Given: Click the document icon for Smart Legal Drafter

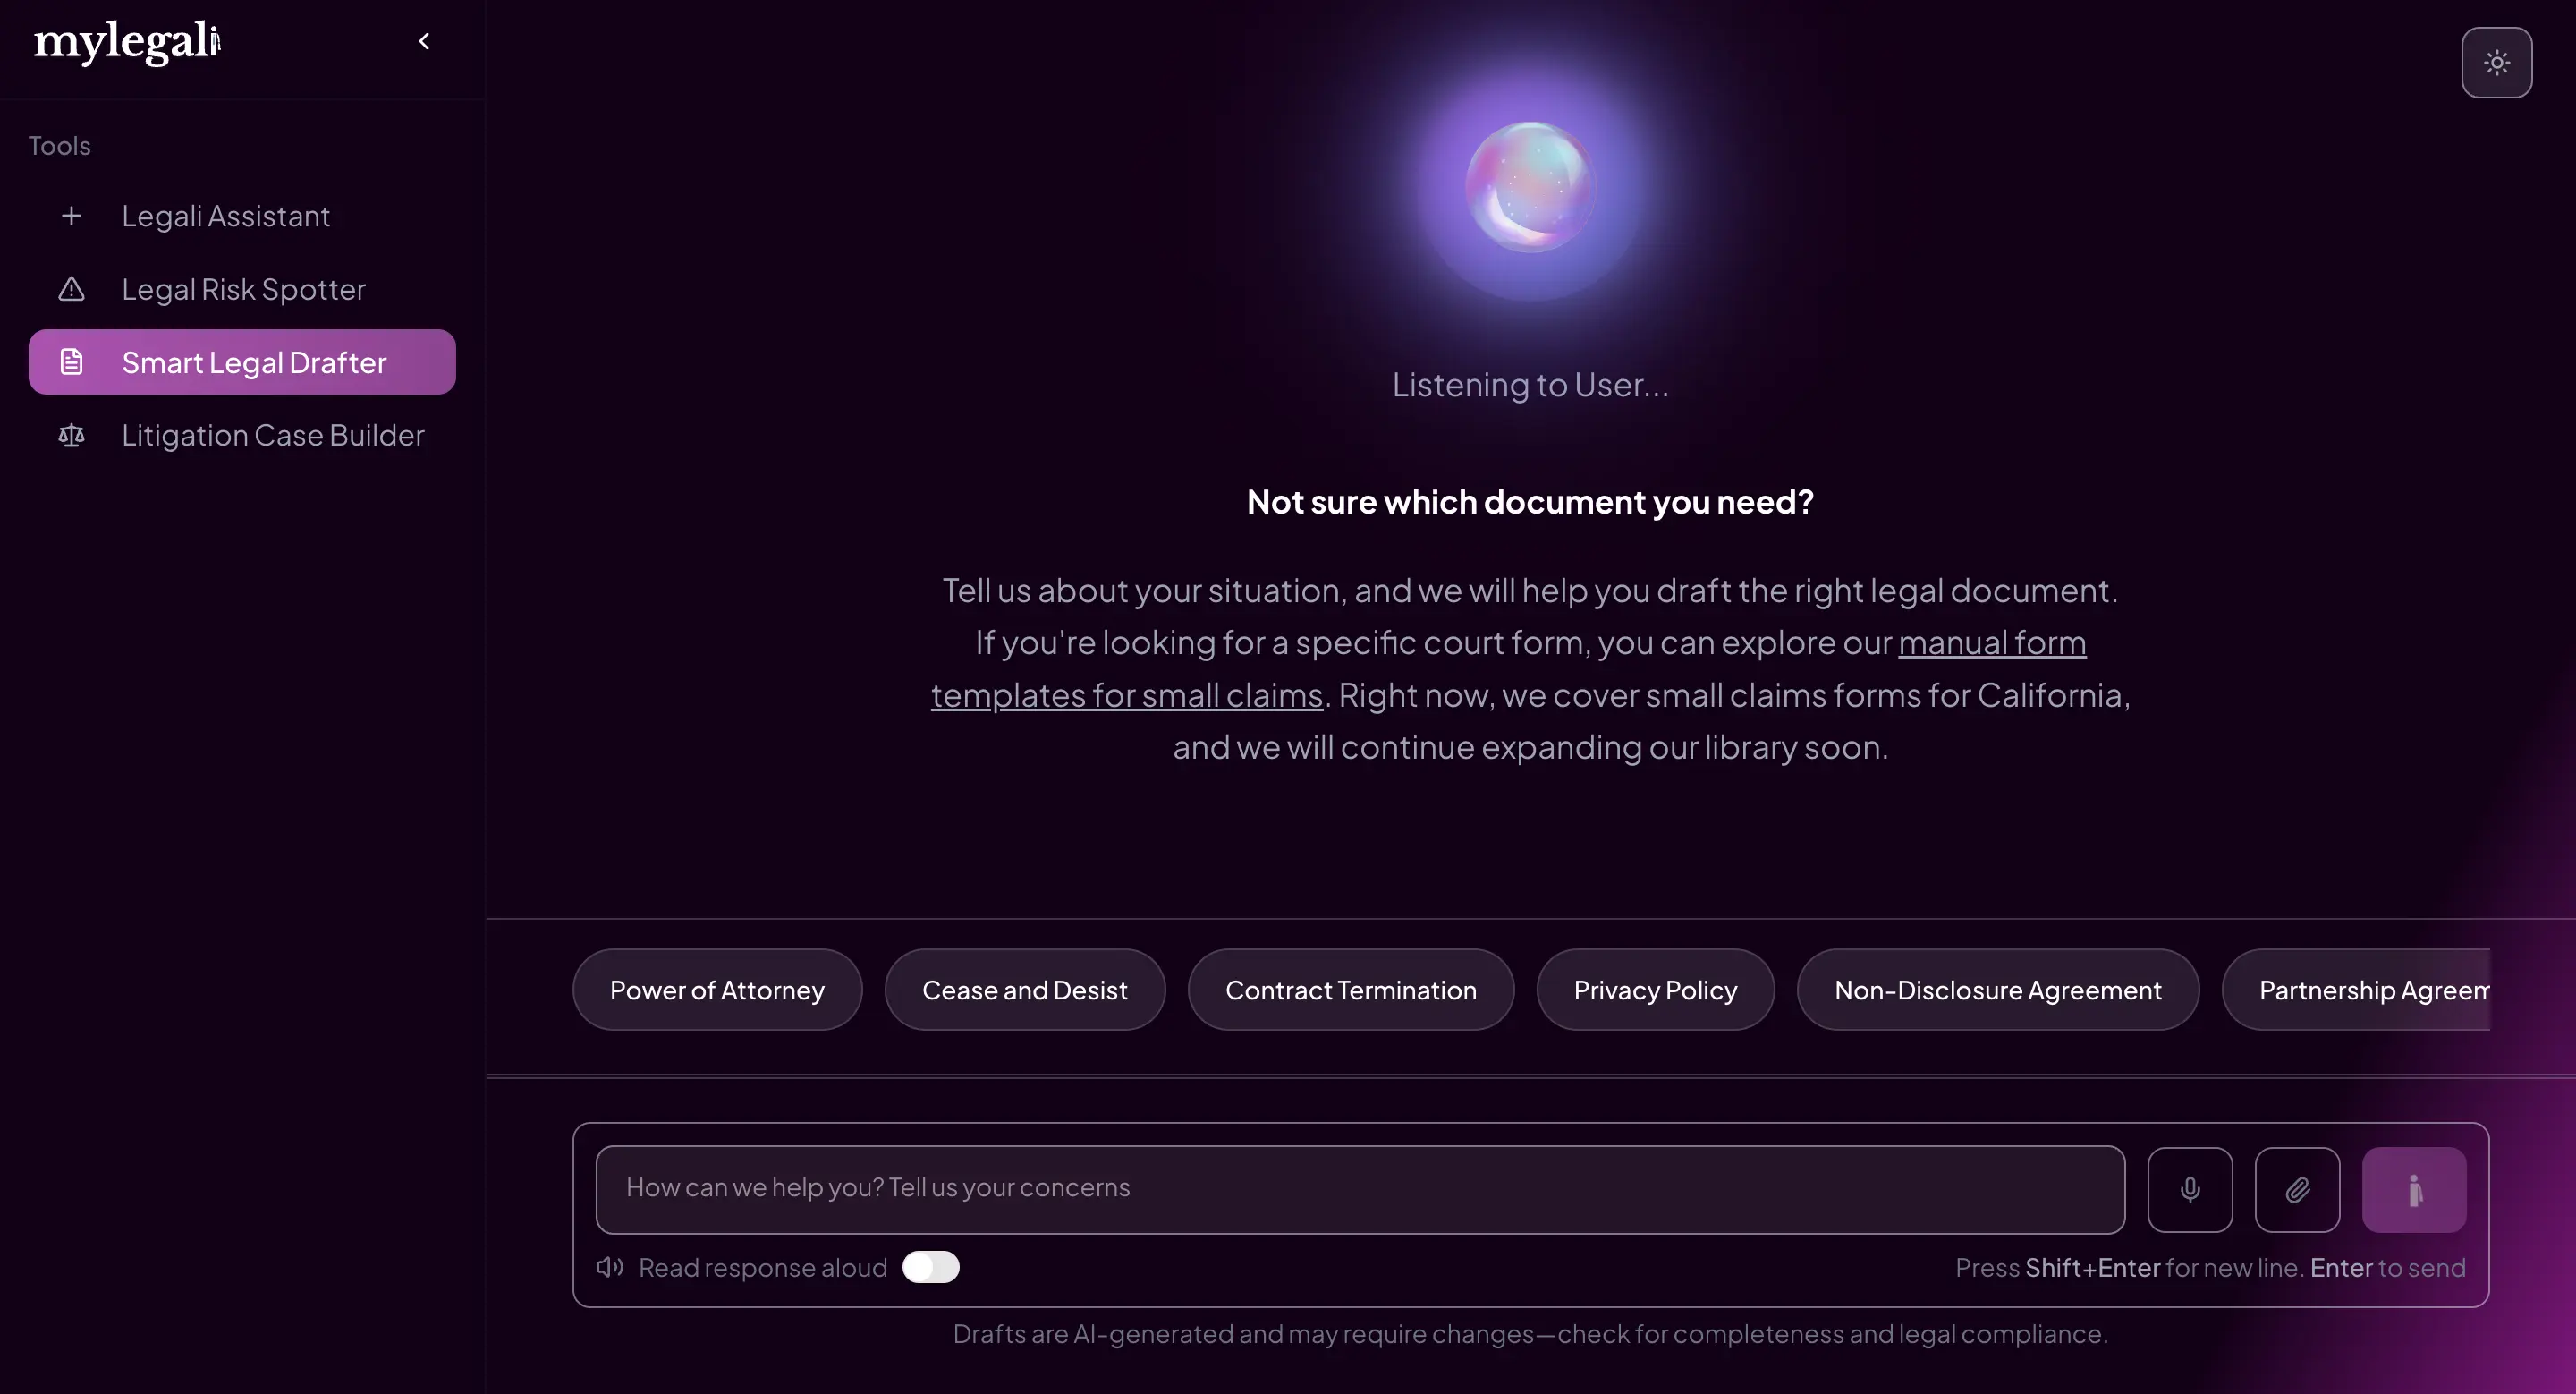Looking at the screenshot, I should [x=71, y=362].
